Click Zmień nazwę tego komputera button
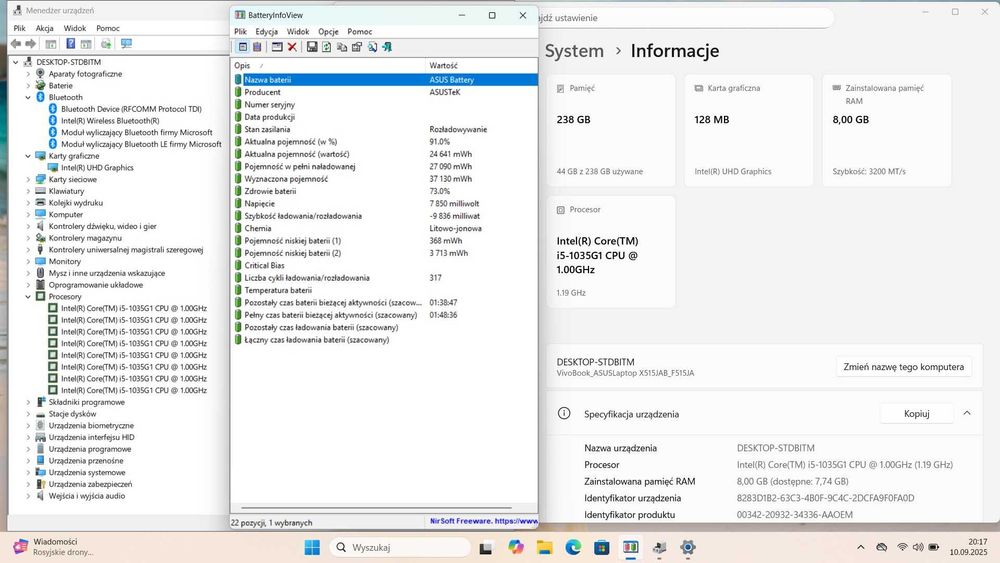Viewport: 1000px width, 563px height. point(904,367)
